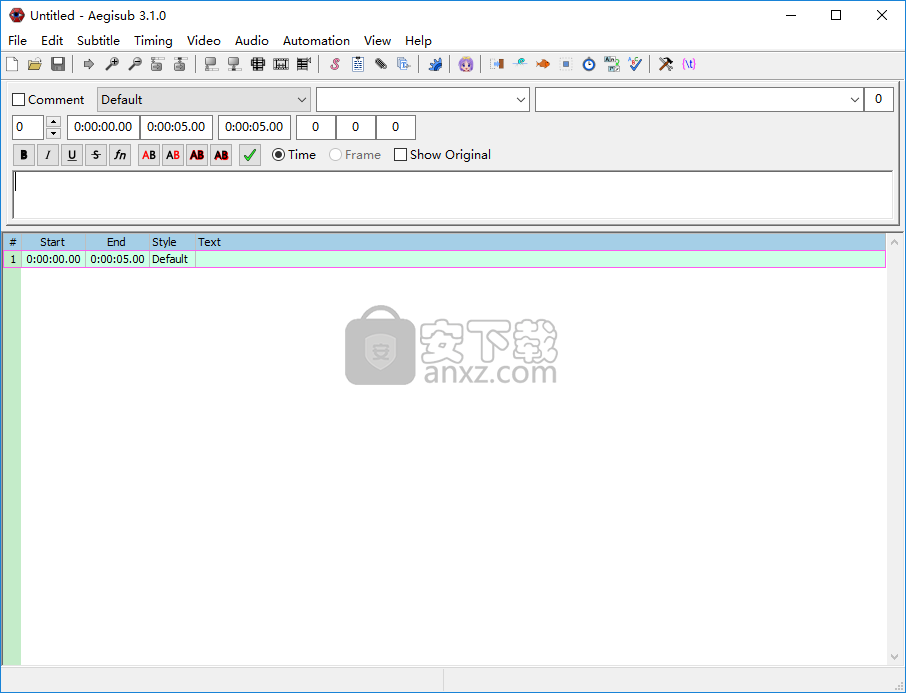Open Attachments paperclip icon
This screenshot has width=906, height=693.
coord(381,64)
